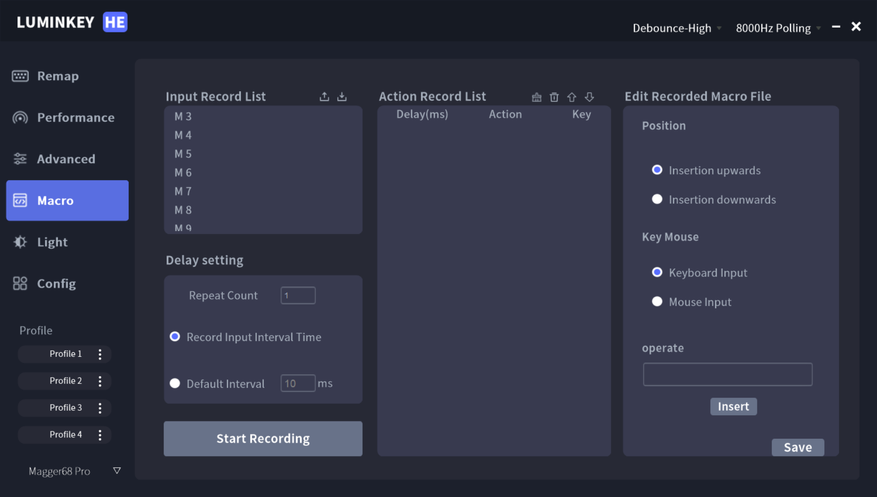Screen dimensions: 877x497
Task: Click the operate text input field
Action: pyautogui.click(x=727, y=374)
